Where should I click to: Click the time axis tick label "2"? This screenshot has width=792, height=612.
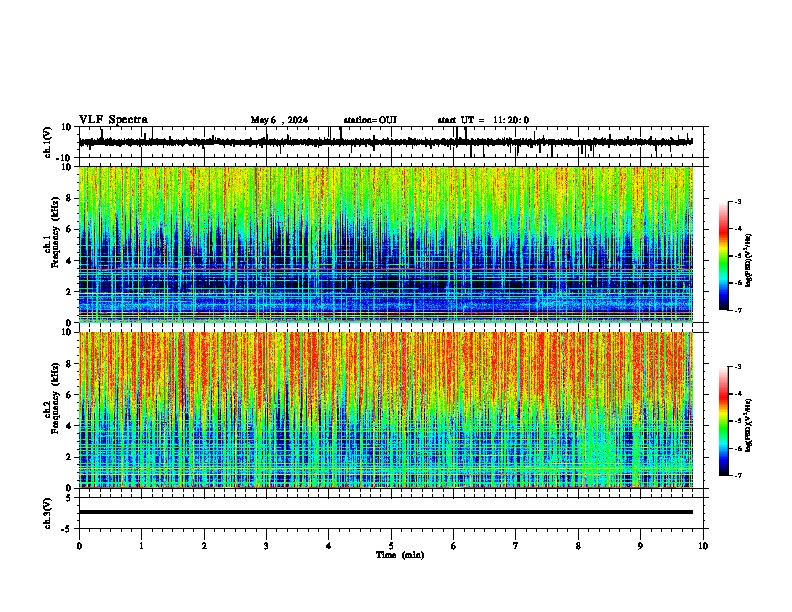click(x=204, y=546)
